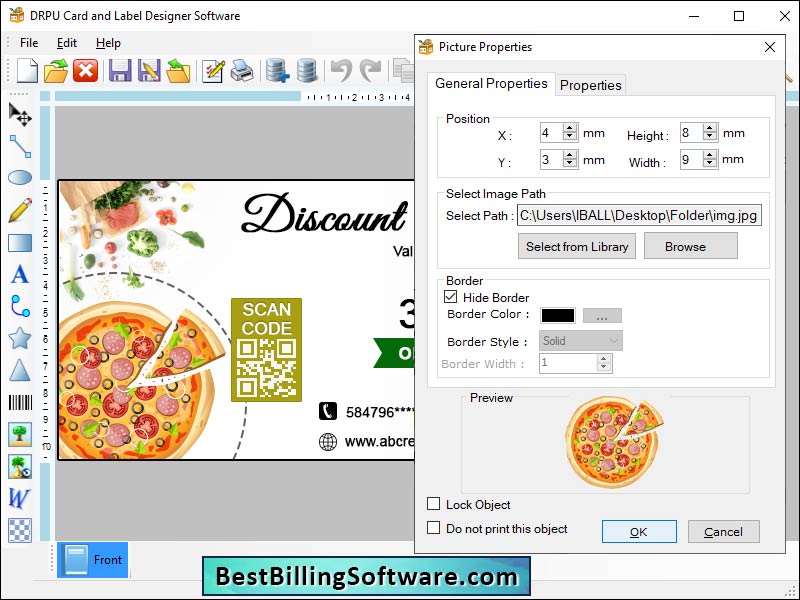Select the General Properties tab
800x600 pixels.
click(x=491, y=84)
